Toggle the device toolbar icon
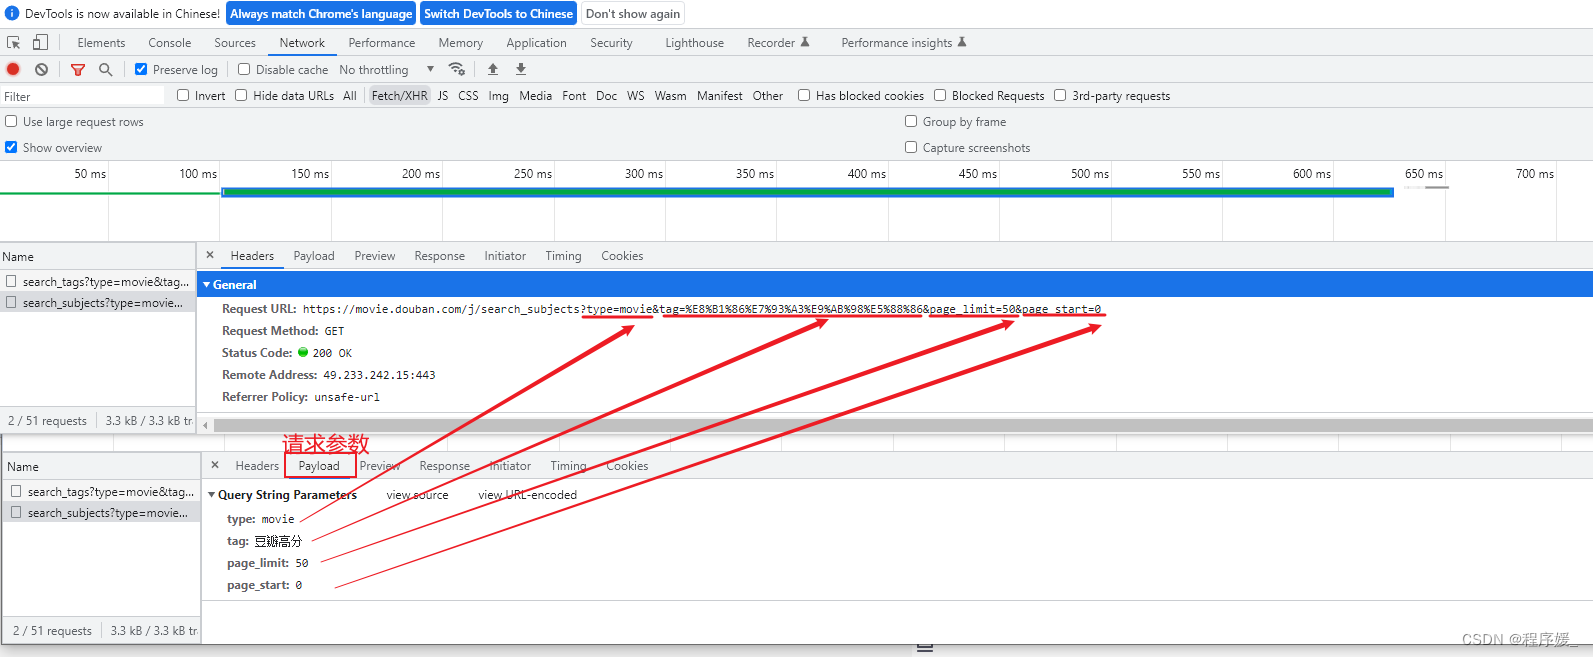This screenshot has height=657, width=1593. [x=40, y=42]
